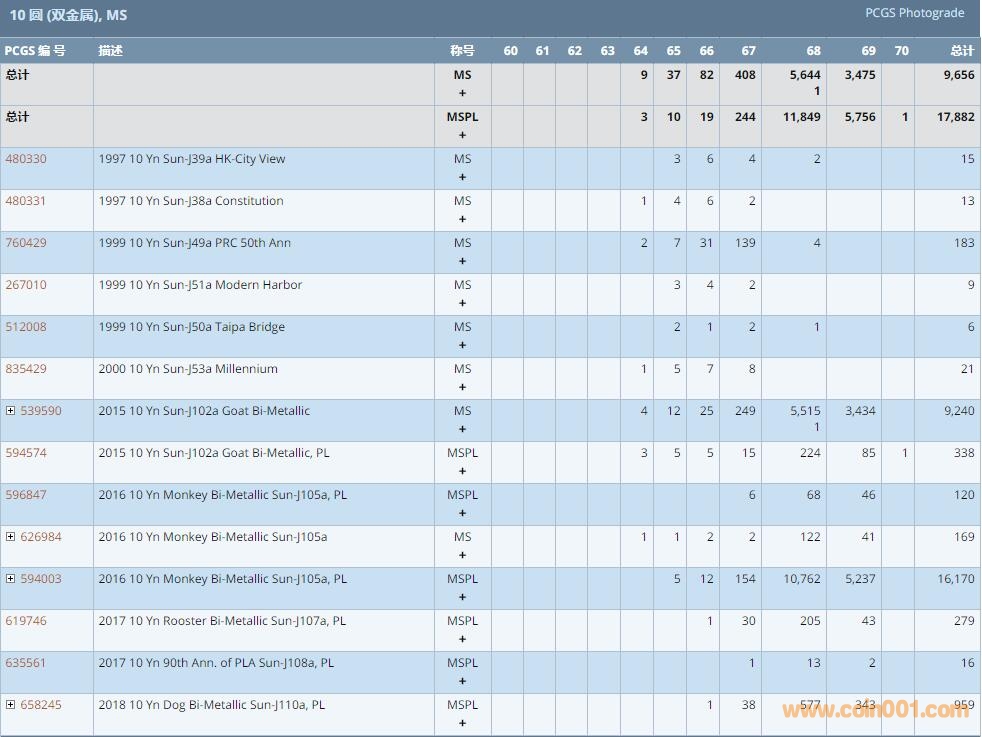Open the PCGS Photograde link
Viewport: 982px width, 737px height.
(914, 13)
